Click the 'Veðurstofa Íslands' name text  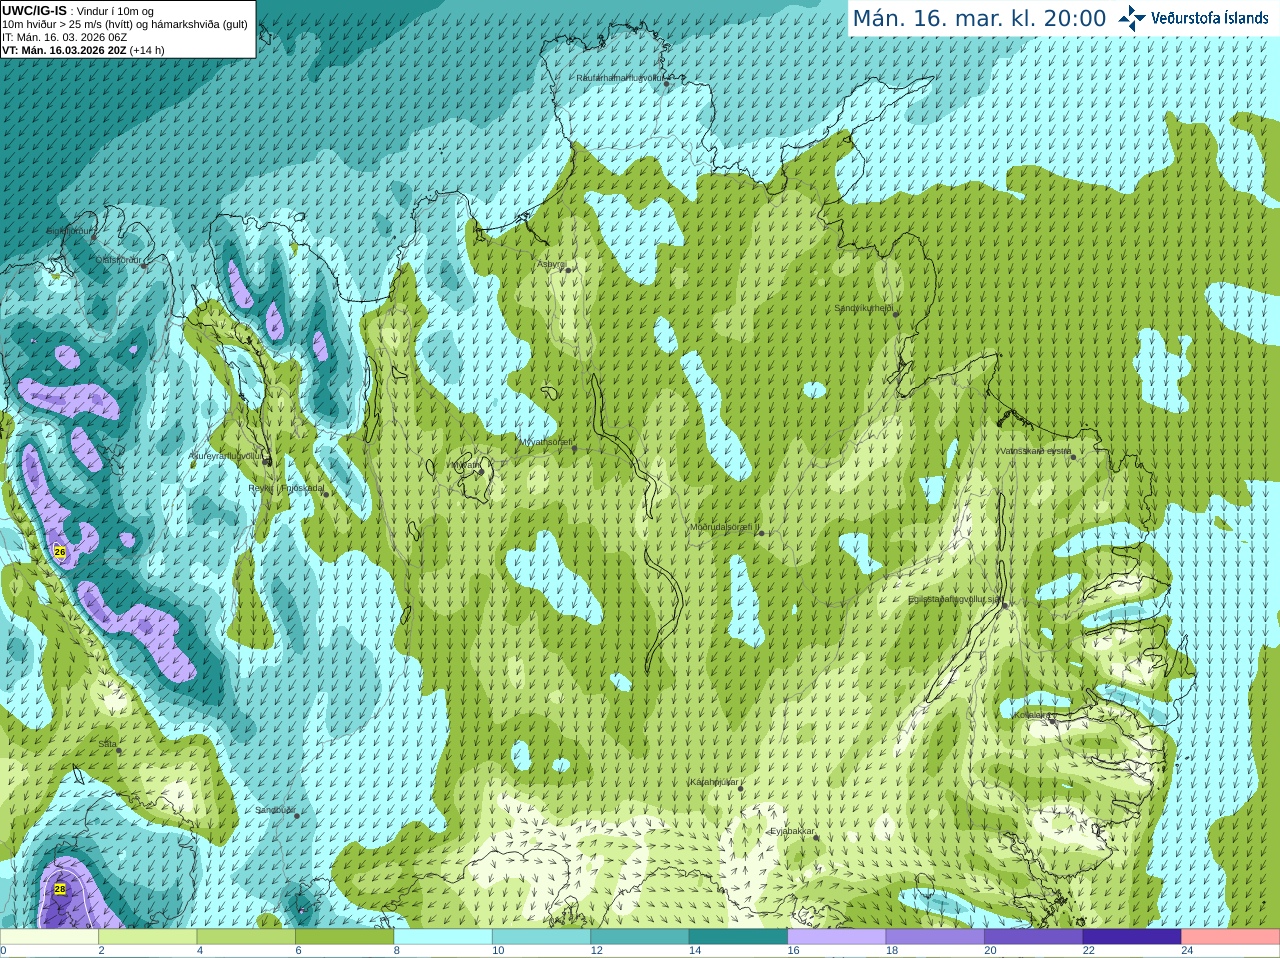pos(1210,18)
